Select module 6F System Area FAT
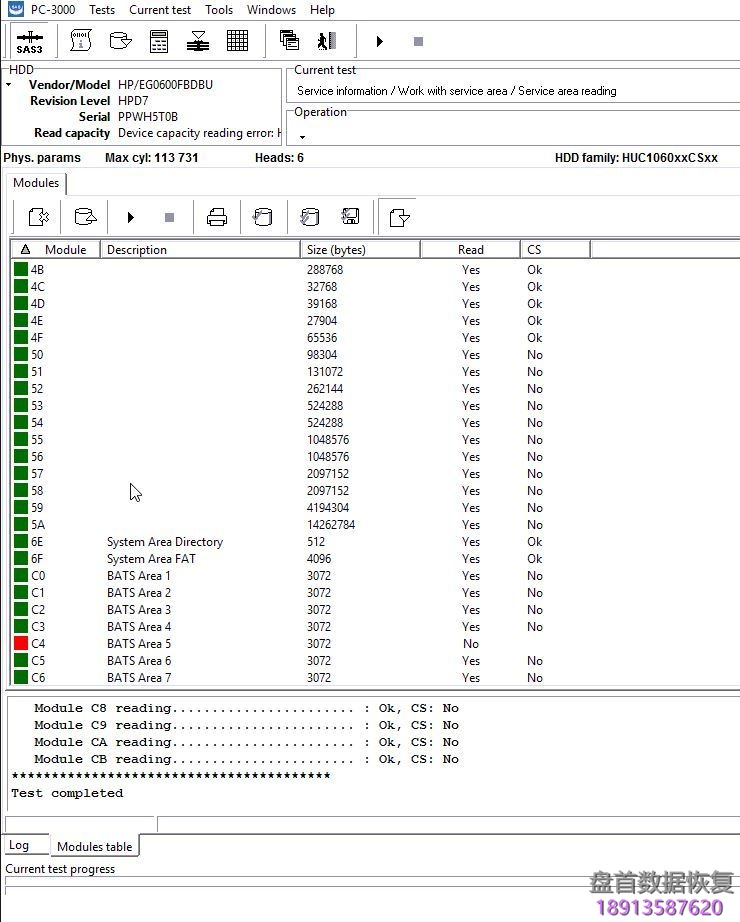The width and height of the screenshot is (740, 922). point(300,559)
